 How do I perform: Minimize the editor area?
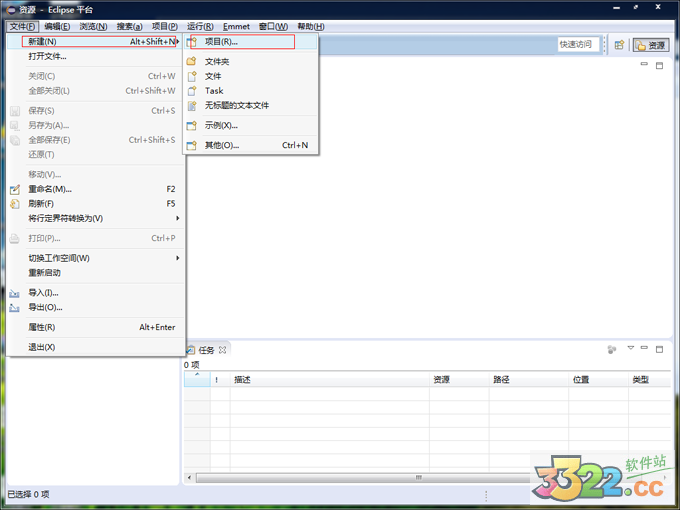(644, 64)
